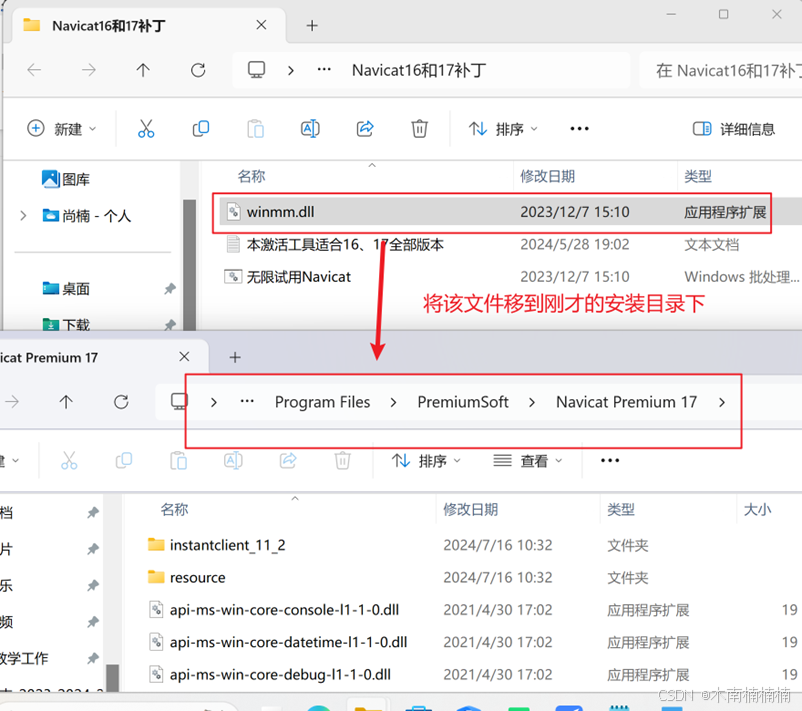
Task: Add new tab in Navicat16和17补丁 window
Action: point(312,25)
